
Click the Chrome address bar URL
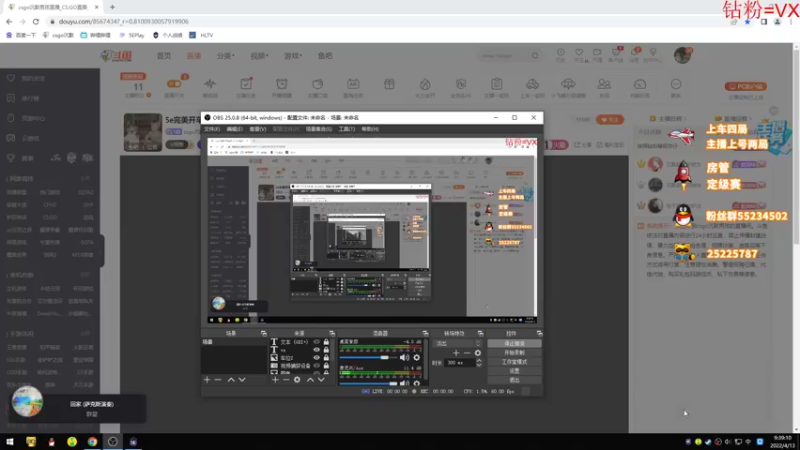123,21
